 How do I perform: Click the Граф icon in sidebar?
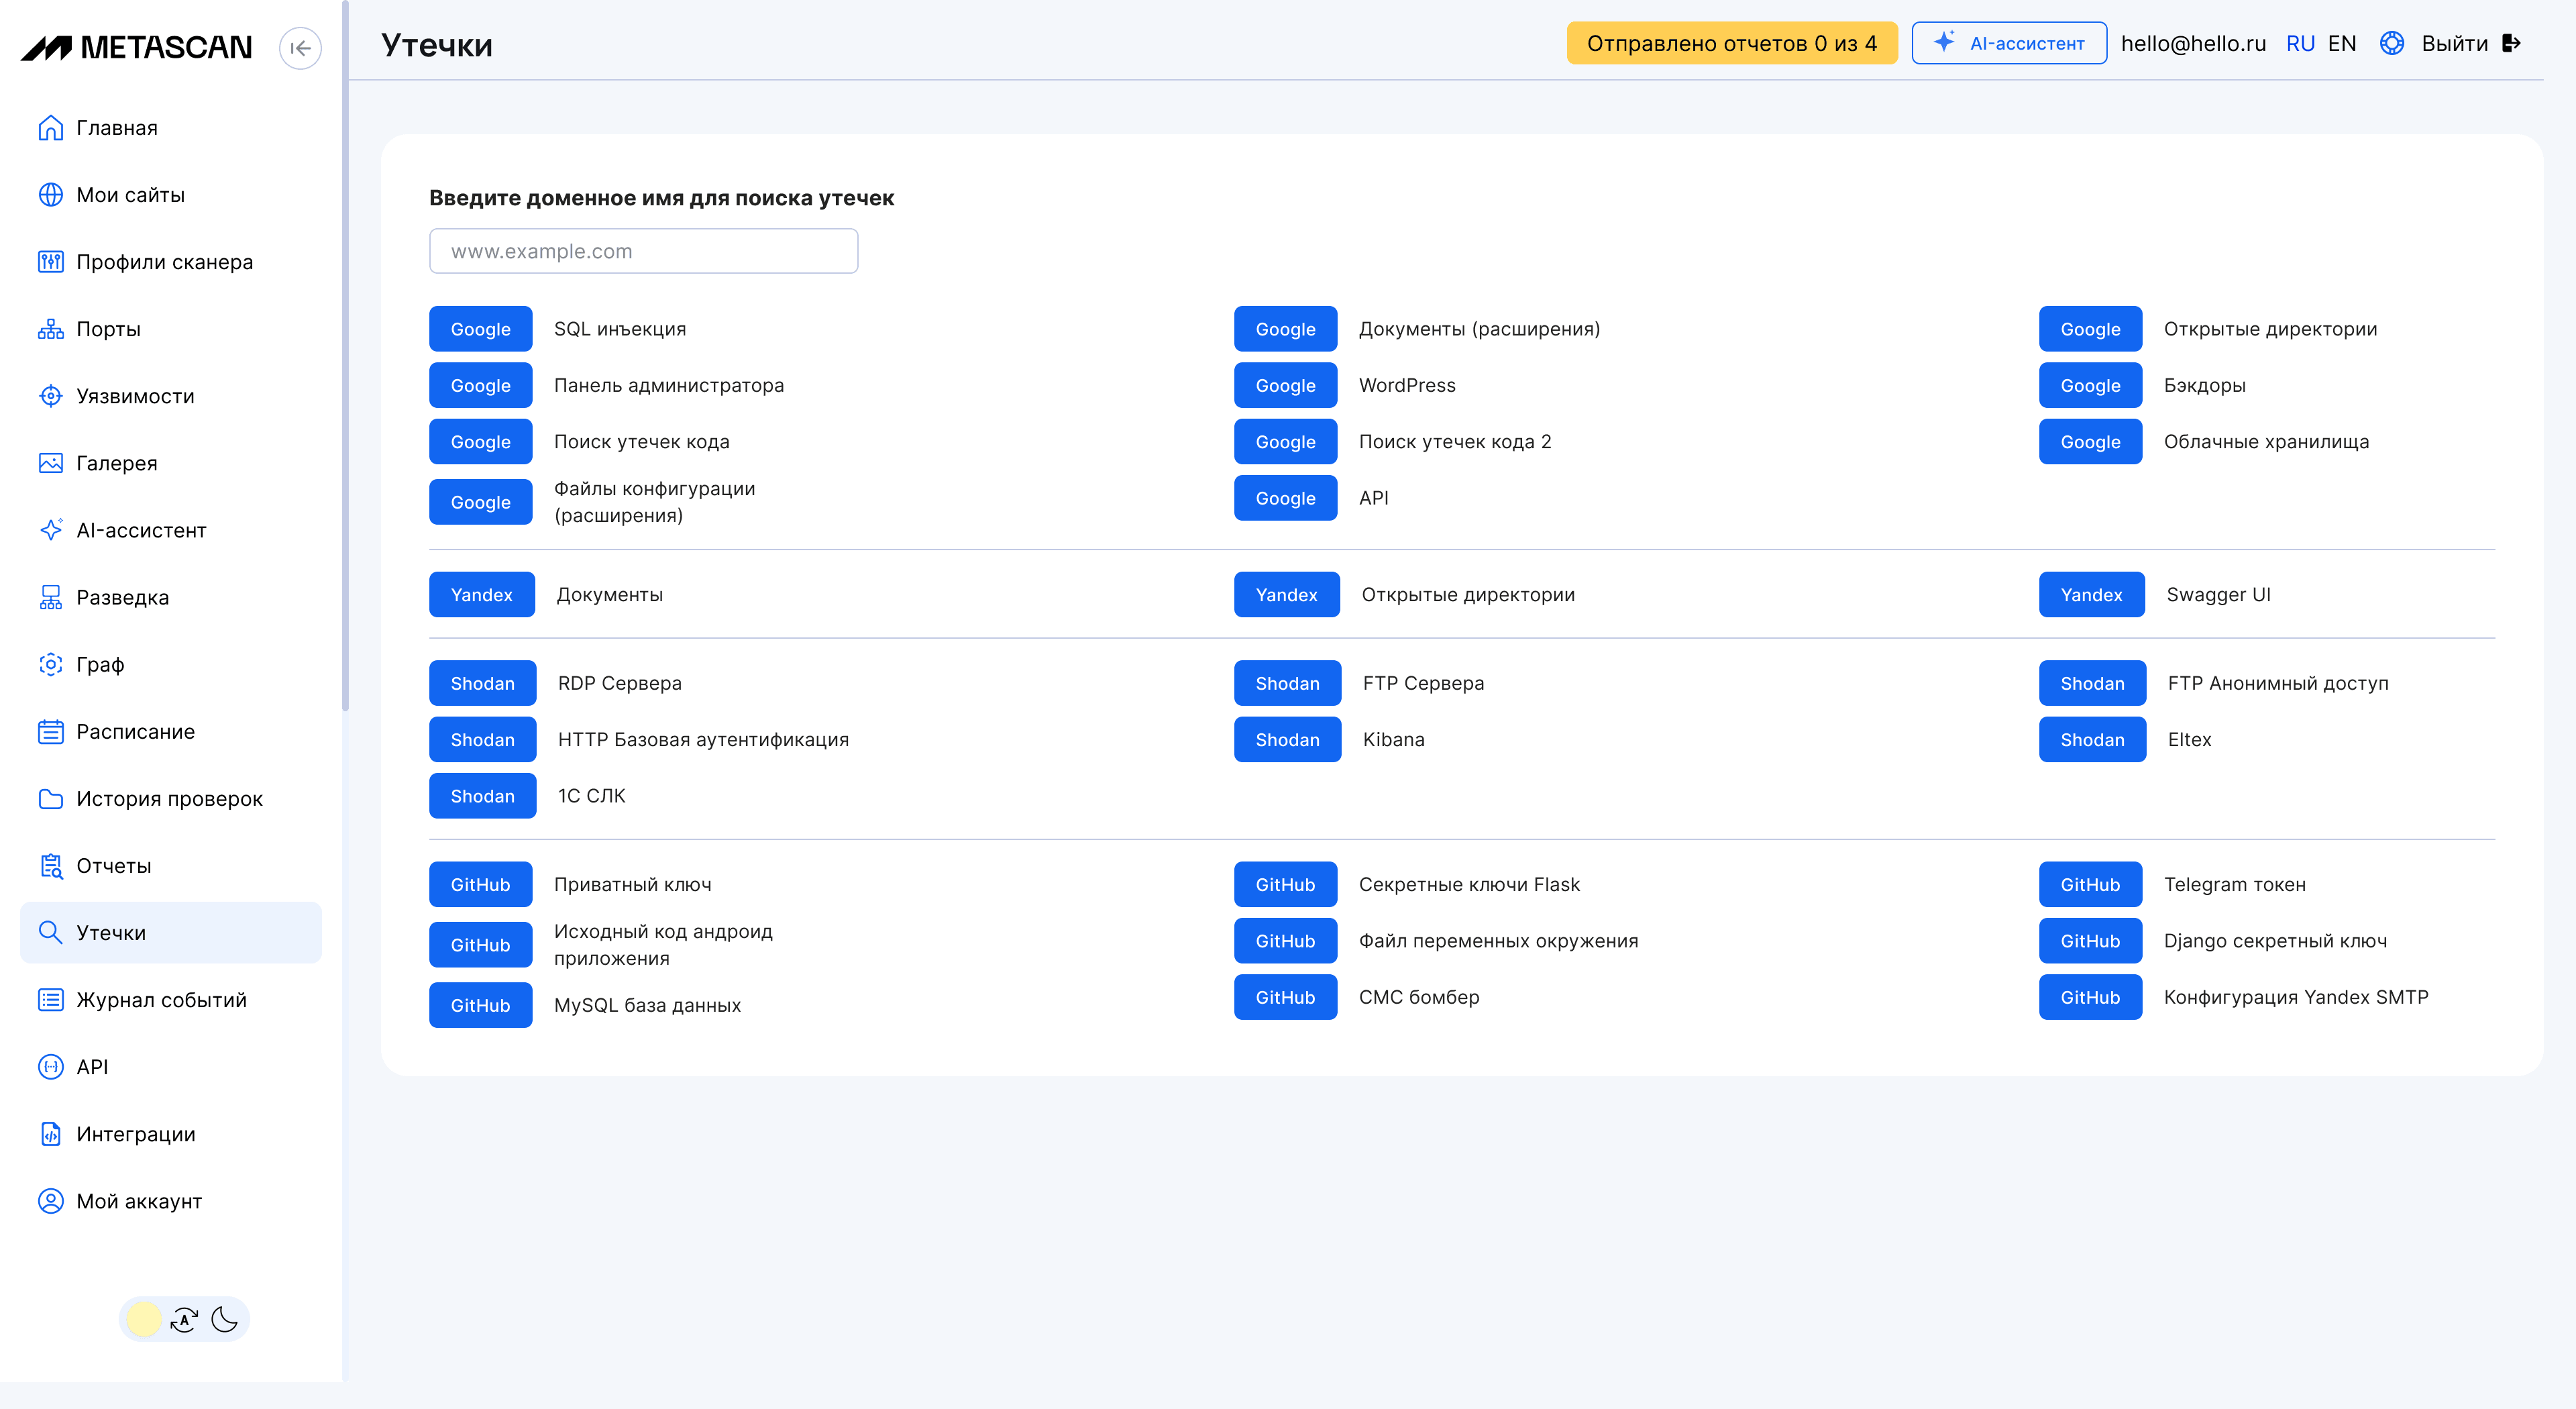(x=50, y=664)
